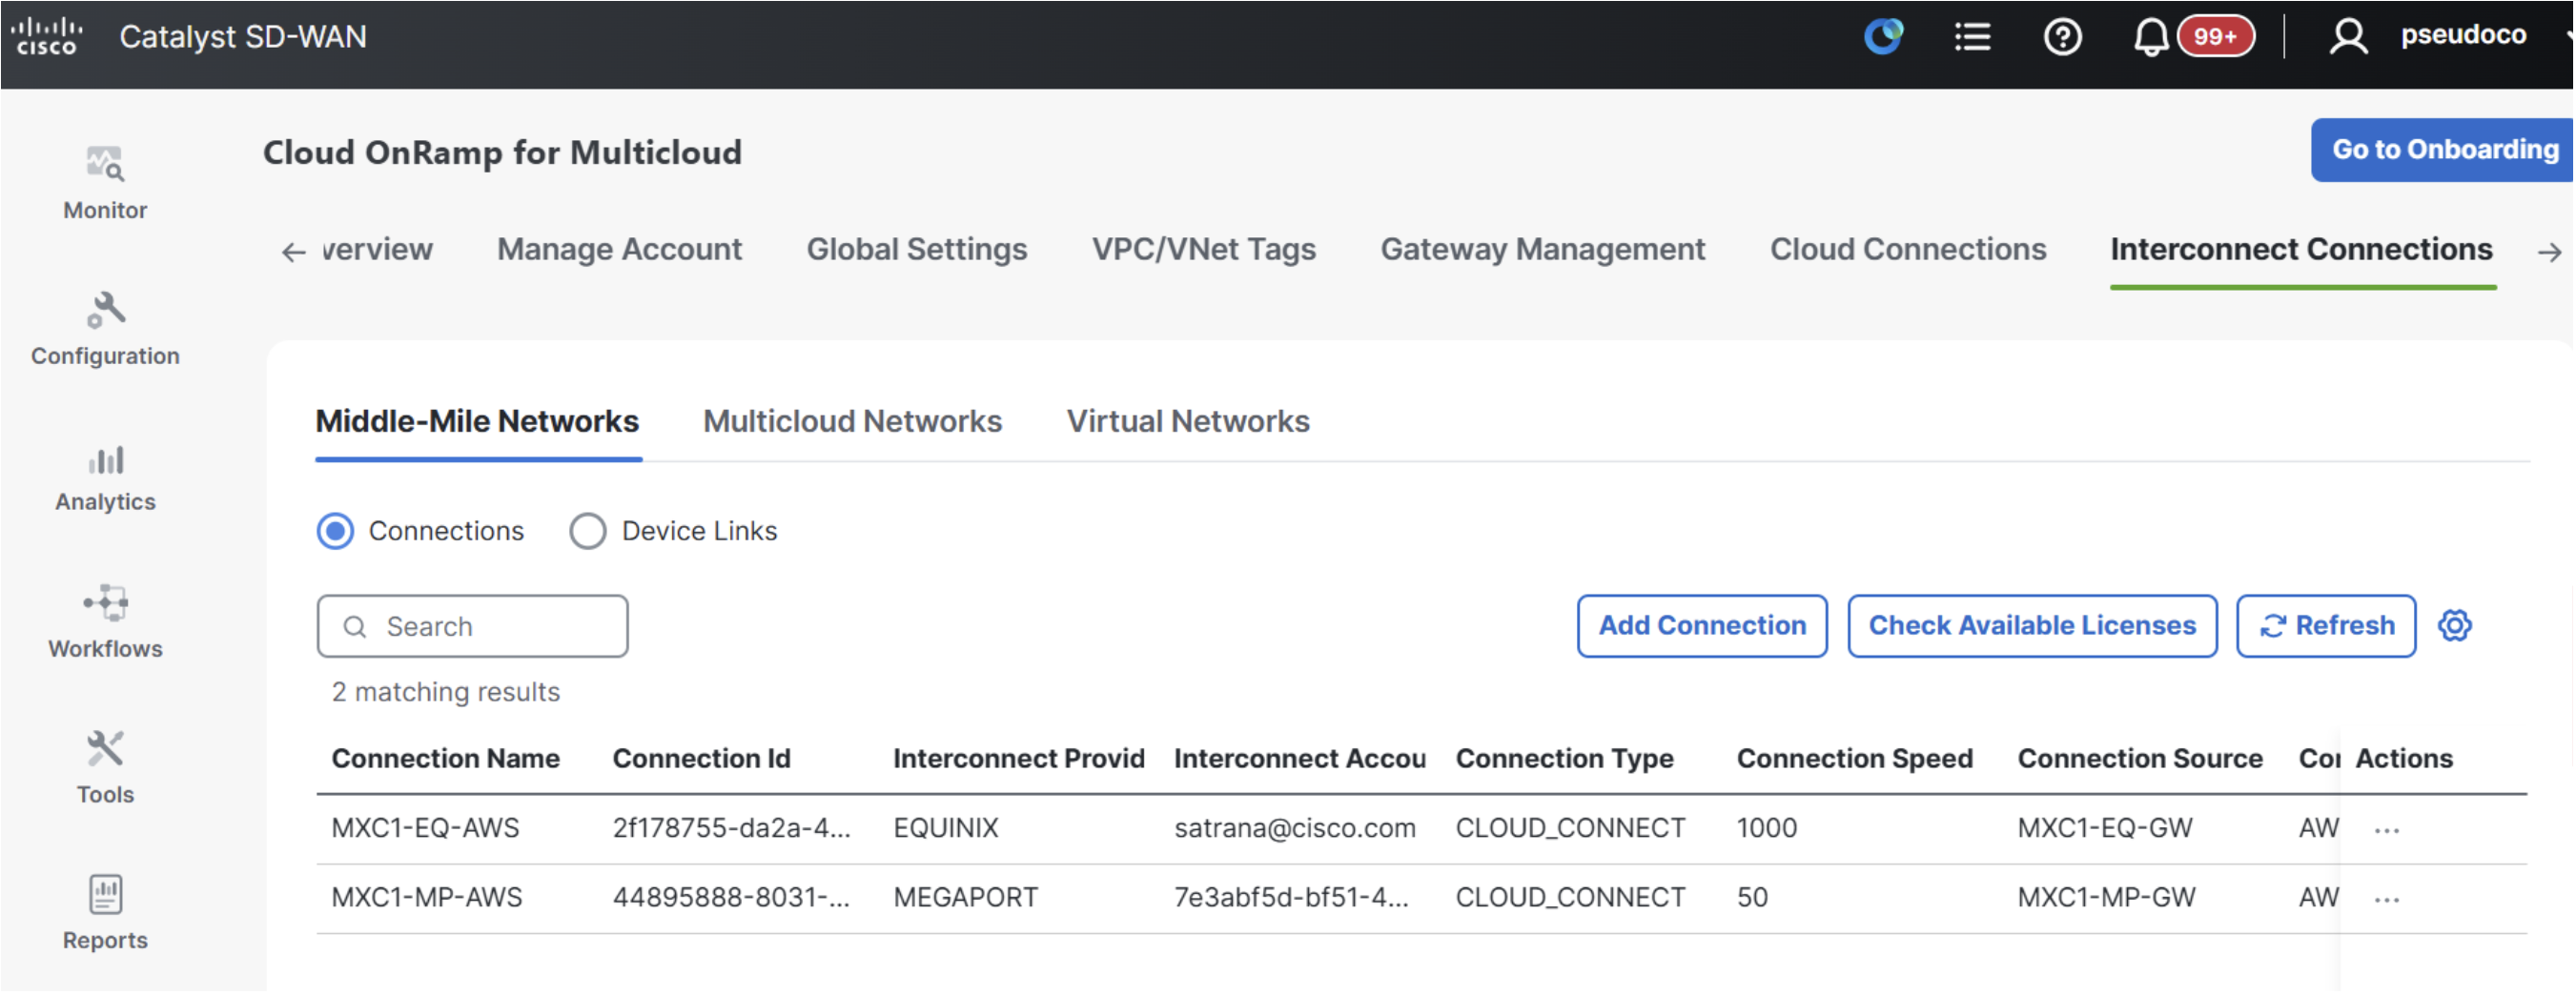Screen dimensions: 2576x995
Task: Click CLOUD_CONNECT in the MXC1-MP-AWS row
Action: (x=1571, y=899)
